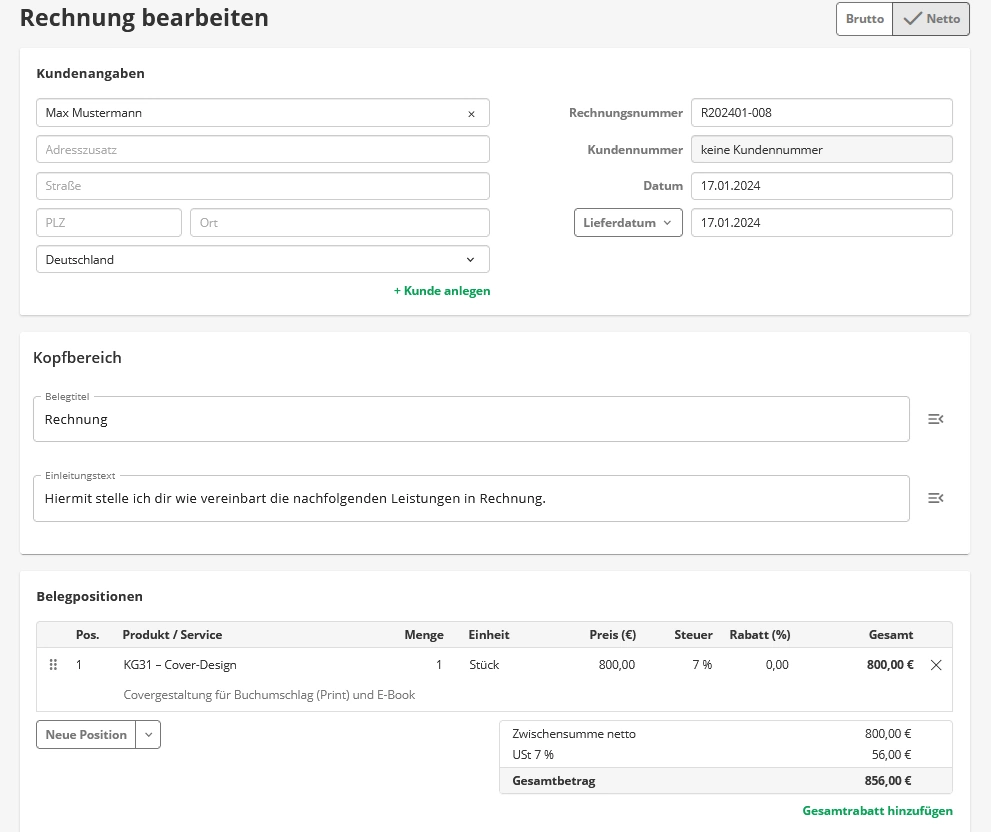This screenshot has width=991, height=832.
Task: Remove the KG31 Cover-Design line item
Action: (936, 665)
